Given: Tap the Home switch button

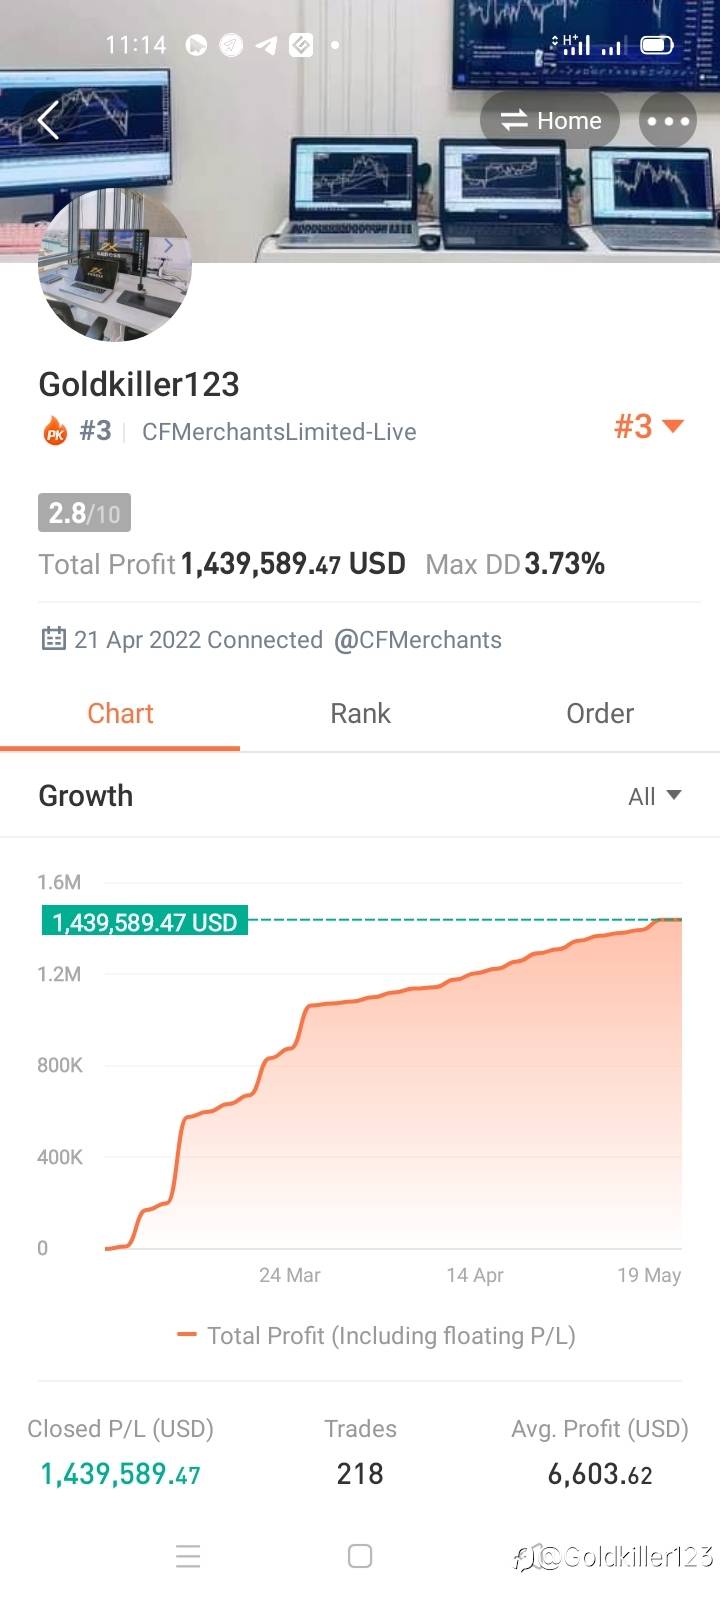Looking at the screenshot, I should pos(551,121).
